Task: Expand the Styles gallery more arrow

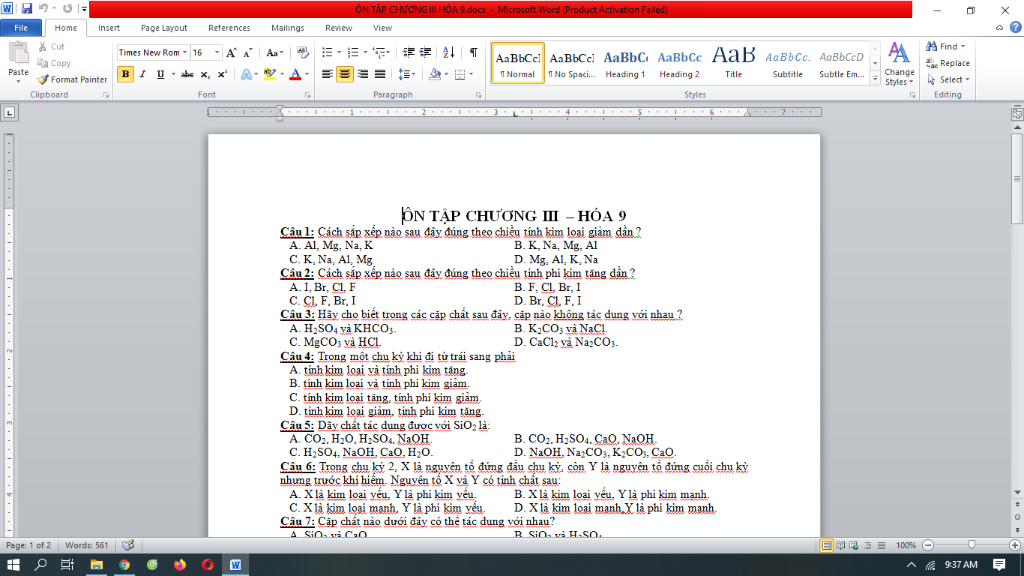Action: [875, 78]
